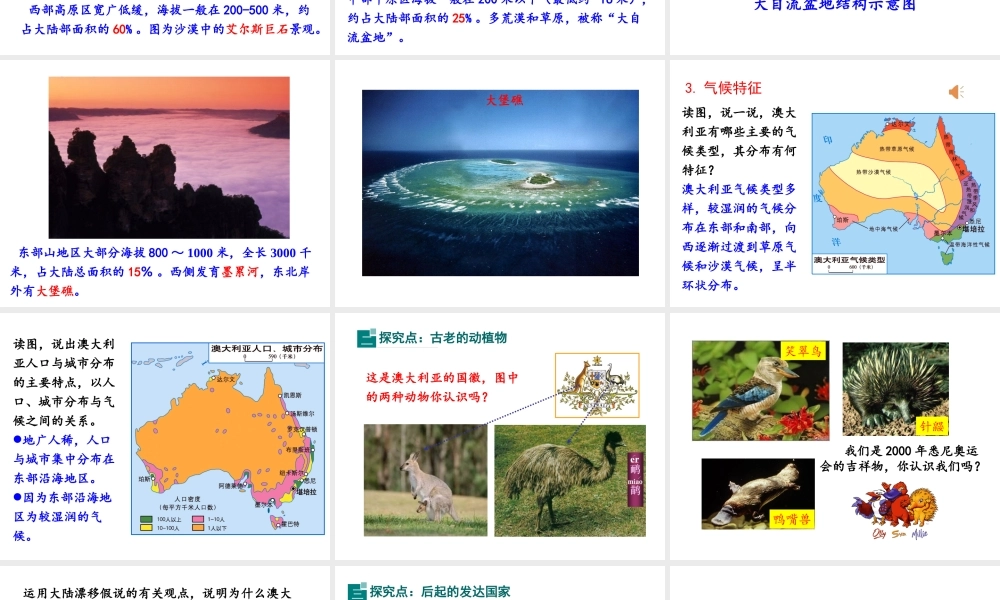
Task: Click the 凯恩斯 city label on population map
Action: (292, 395)
